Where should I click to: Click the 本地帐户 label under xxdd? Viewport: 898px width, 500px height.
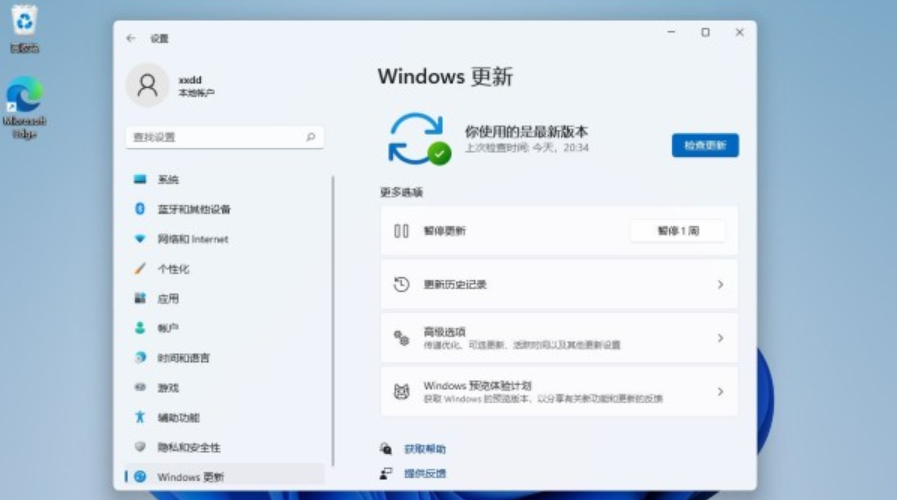196,93
